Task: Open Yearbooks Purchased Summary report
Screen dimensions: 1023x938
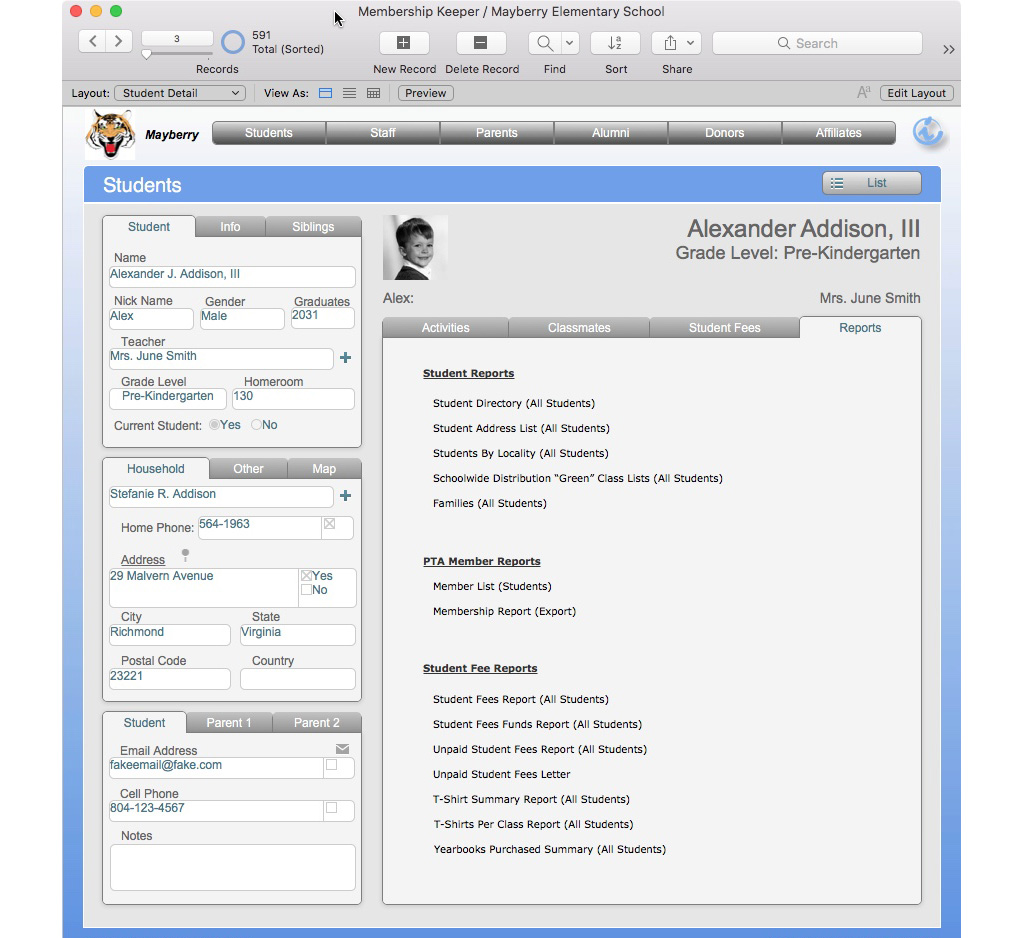Action: 549,849
